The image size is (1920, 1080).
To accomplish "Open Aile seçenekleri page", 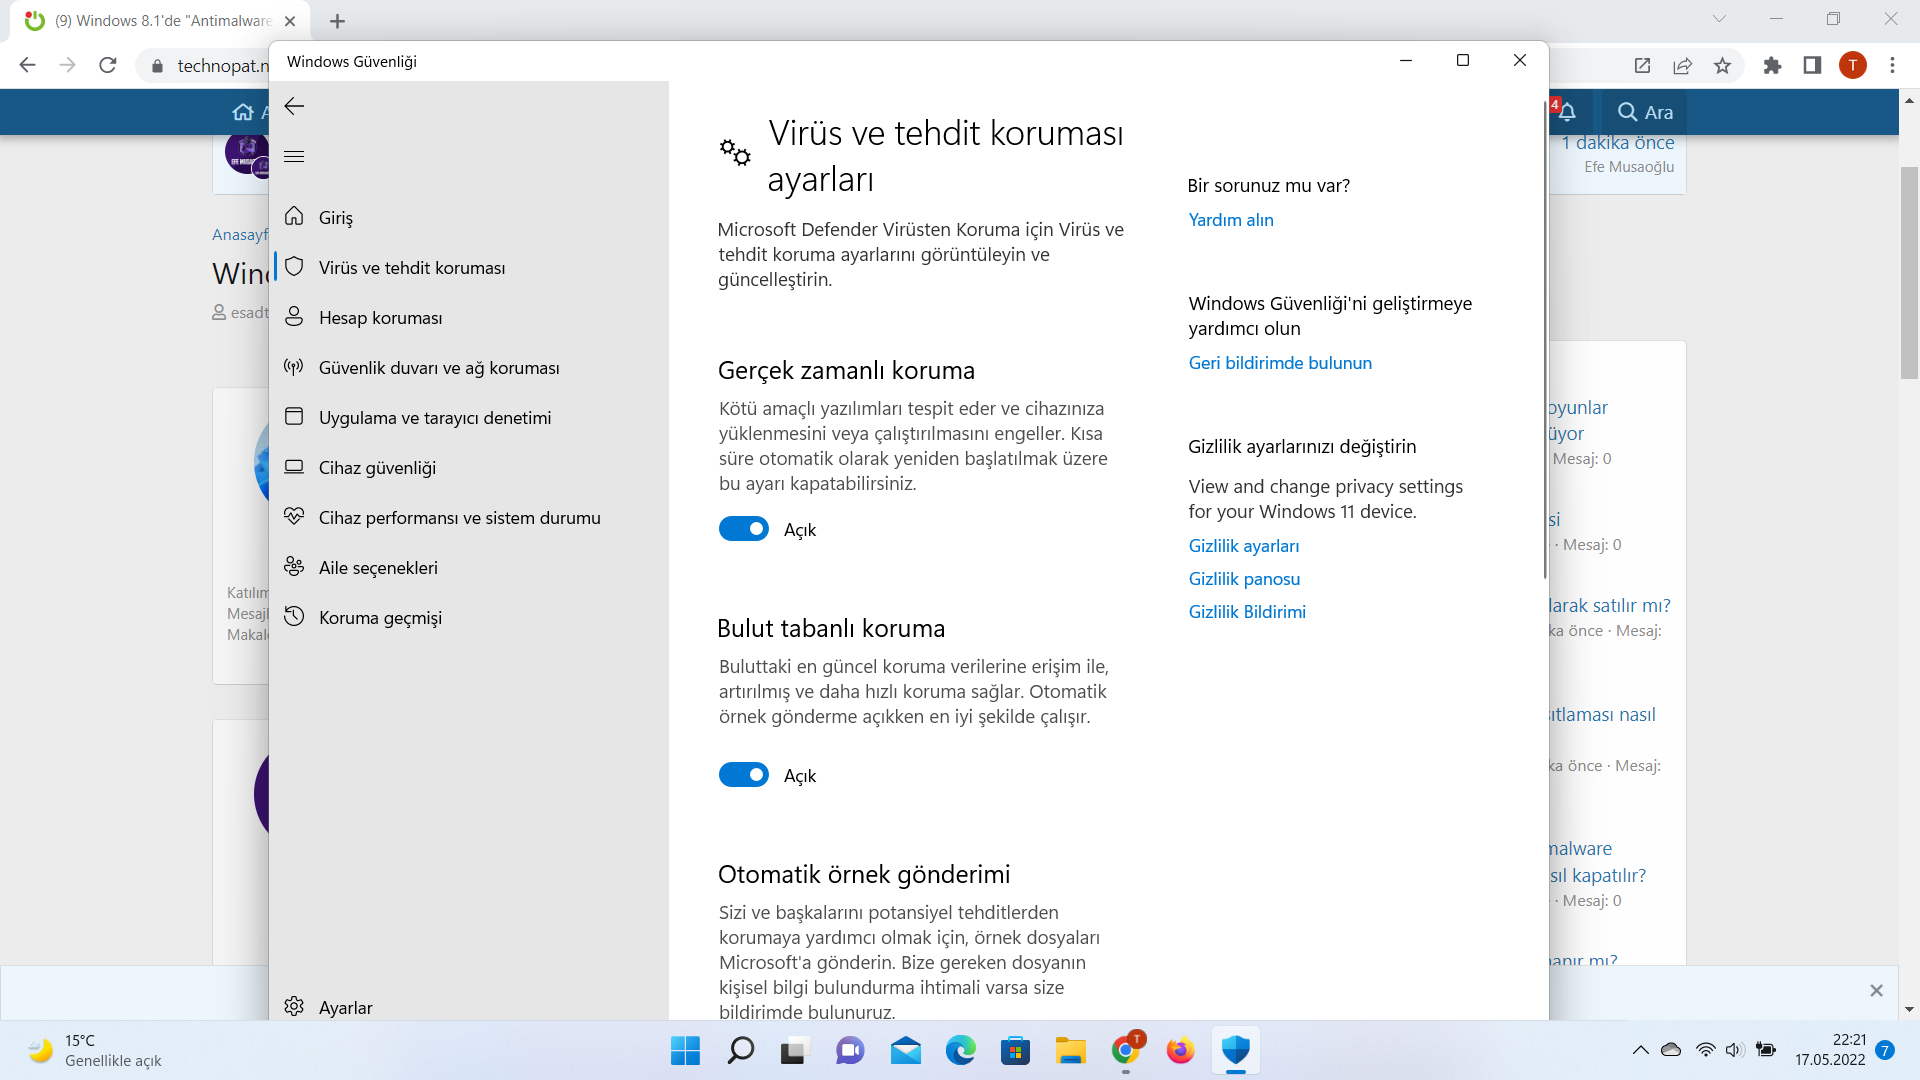I will click(x=378, y=568).
